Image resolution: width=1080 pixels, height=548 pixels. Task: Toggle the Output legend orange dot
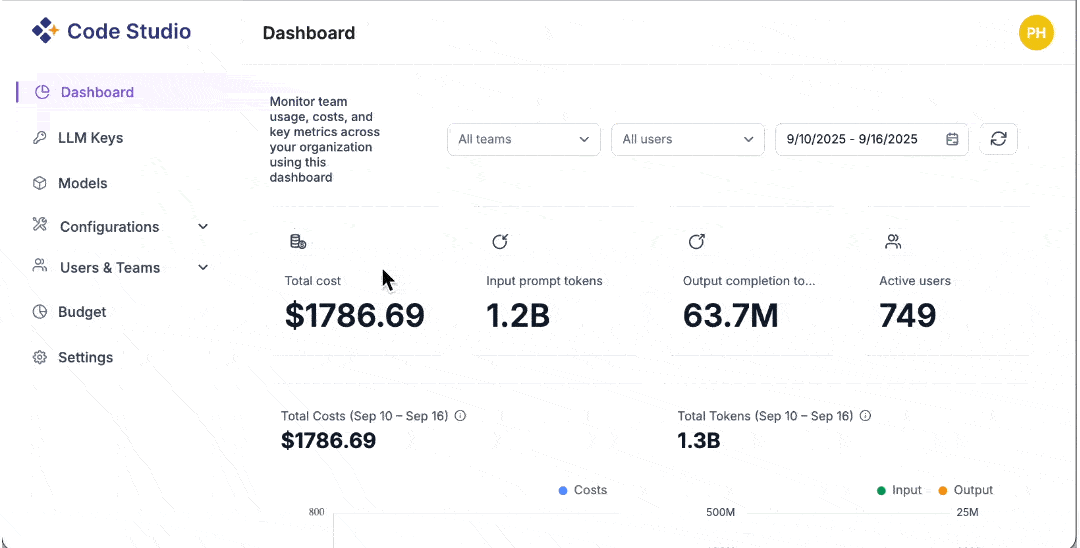(943, 491)
